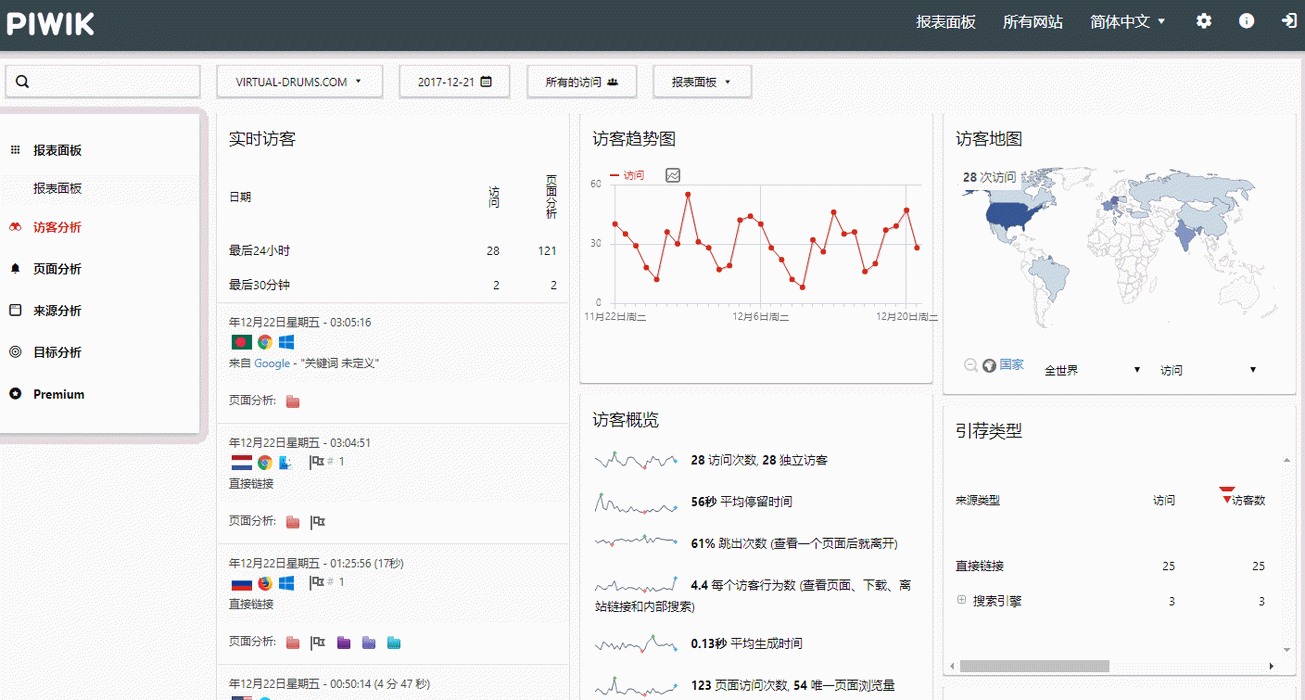Image resolution: width=1305 pixels, height=700 pixels.
Task: Click inside the search input field
Action: pos(103,81)
